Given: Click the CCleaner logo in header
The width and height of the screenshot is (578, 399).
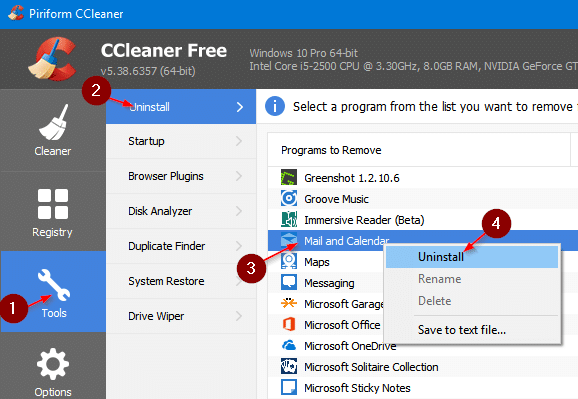Looking at the screenshot, I should click(52, 59).
